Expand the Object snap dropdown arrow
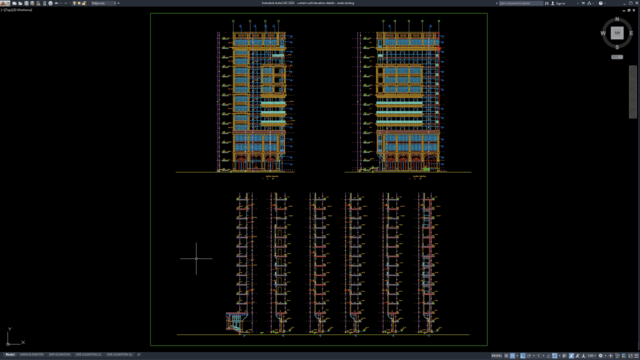640x360 pixels. 560,356
